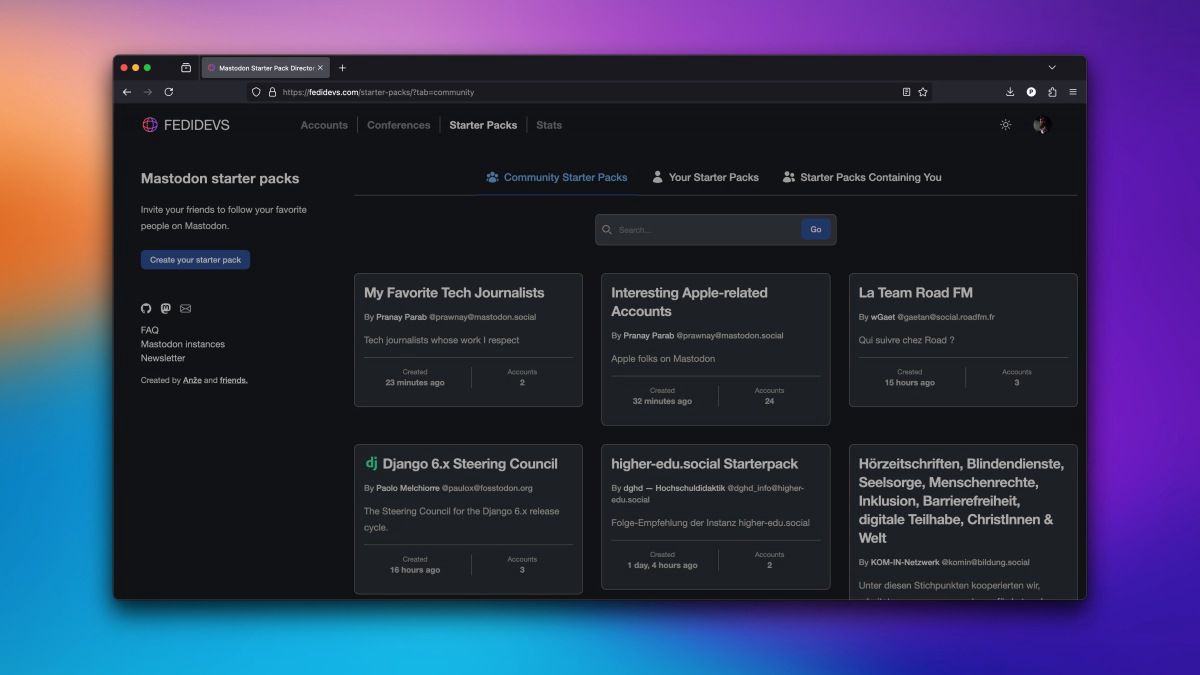Open the browser downloads icon
The image size is (1200, 675).
[x=1010, y=92]
